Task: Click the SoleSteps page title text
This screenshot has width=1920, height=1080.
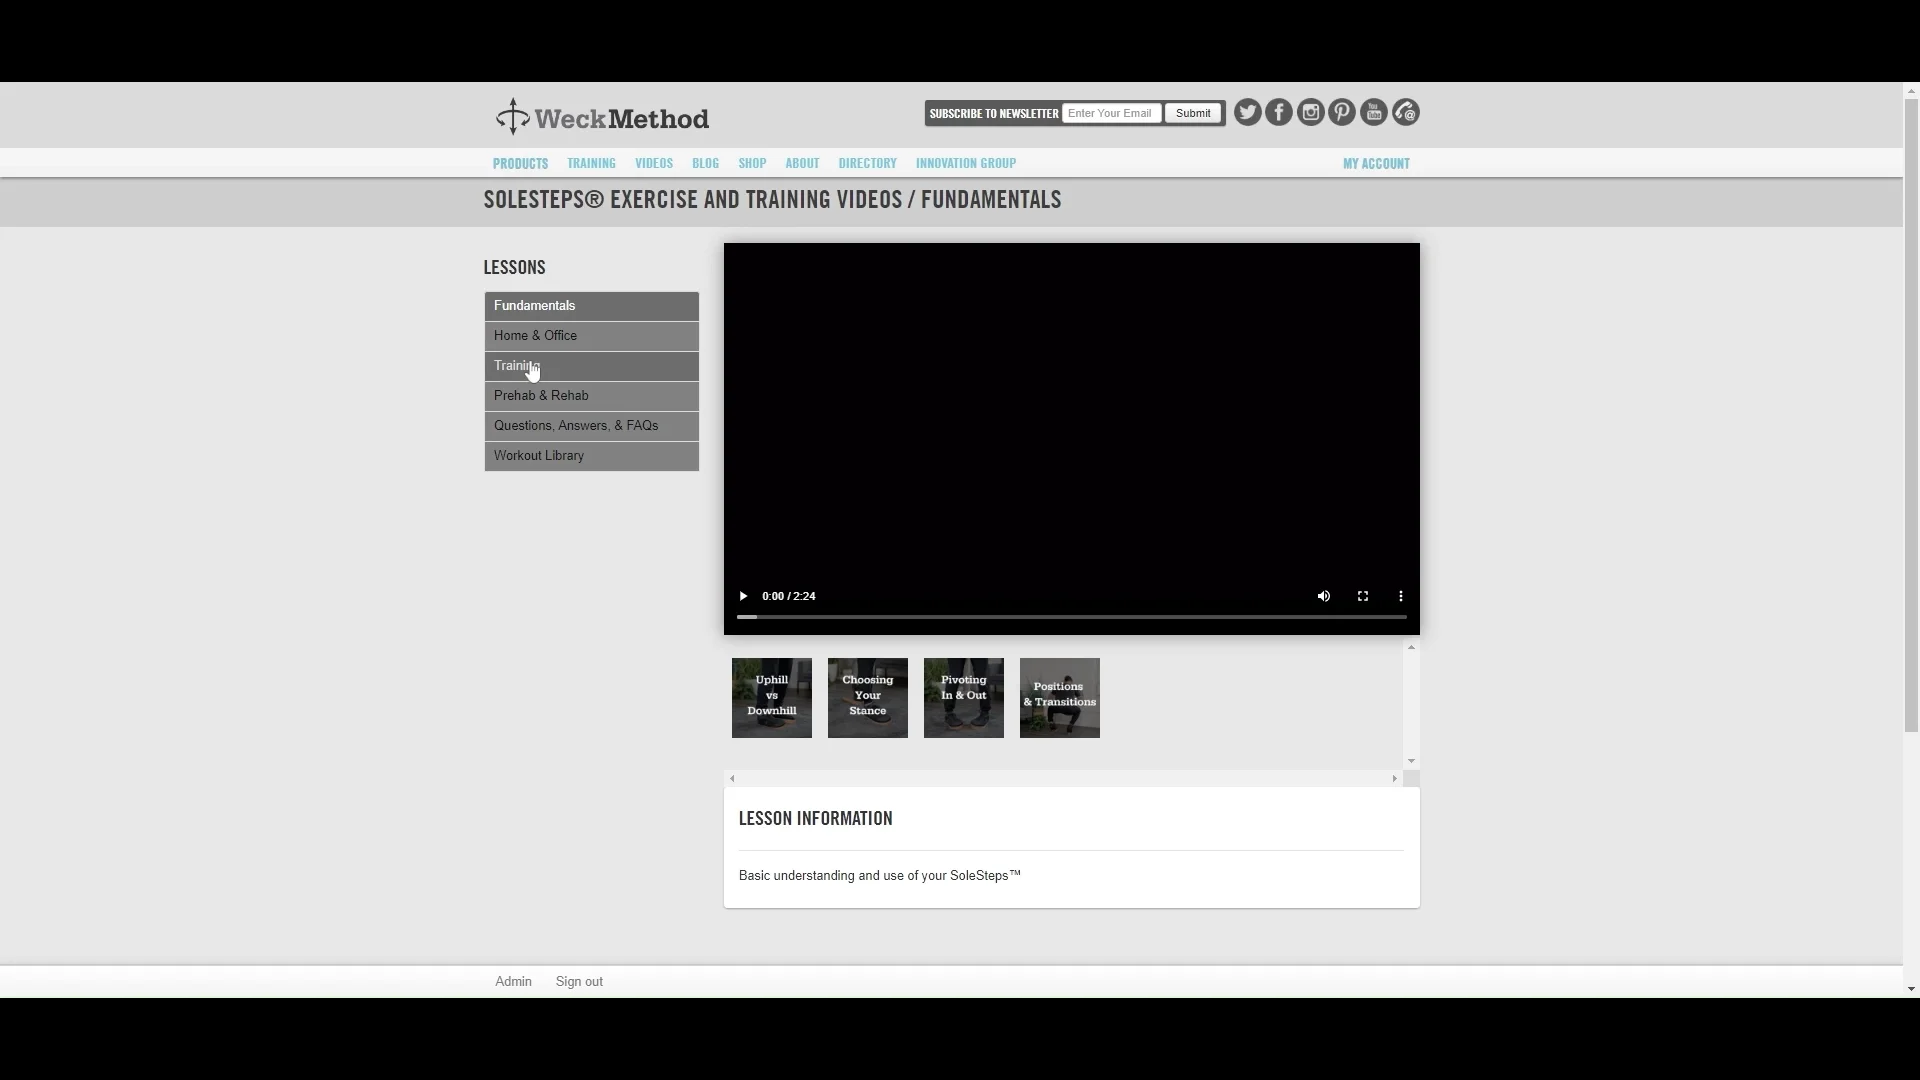Action: (x=772, y=200)
